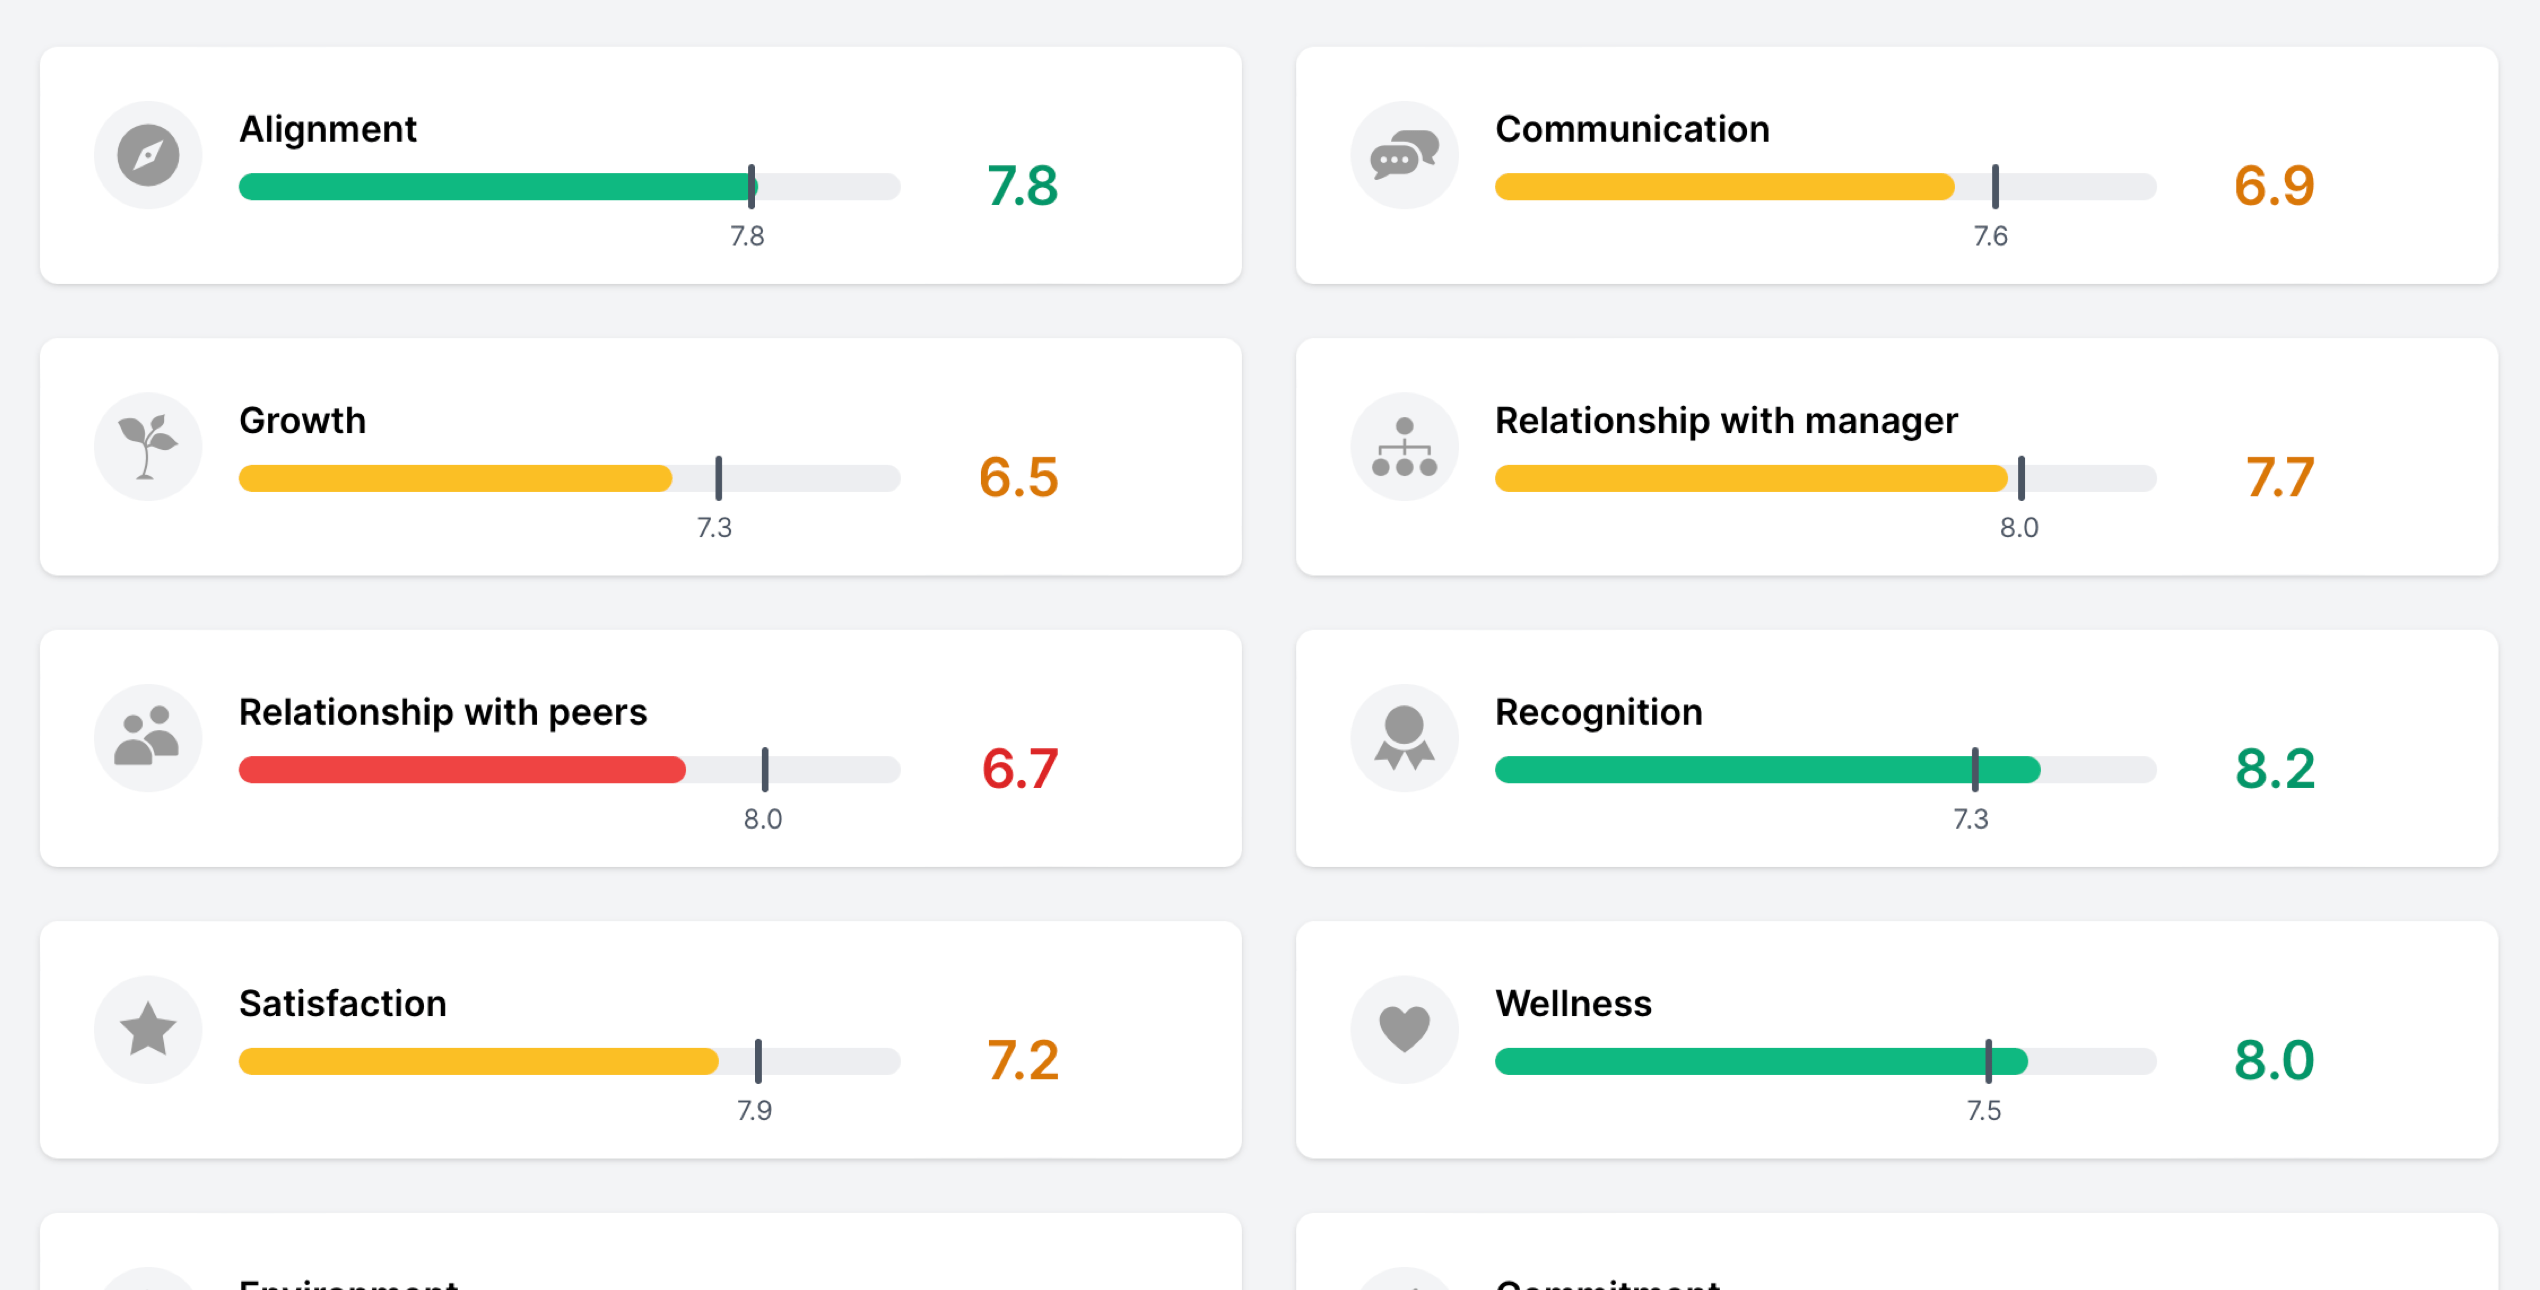Click the manager hierarchy org-chart icon
2540x1290 pixels.
1404,447
